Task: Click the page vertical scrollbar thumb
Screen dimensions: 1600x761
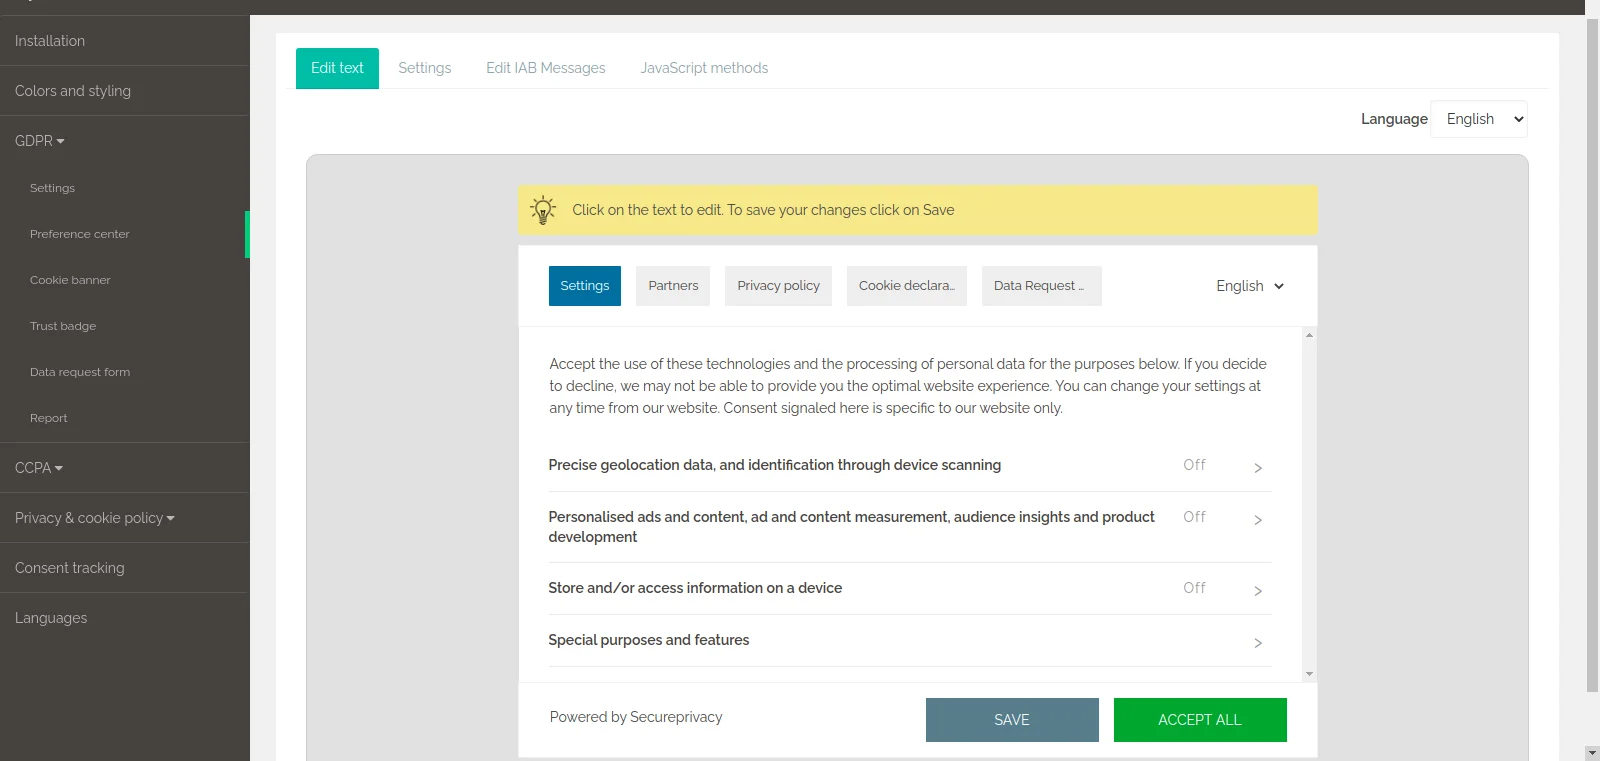Action: [x=1592, y=355]
